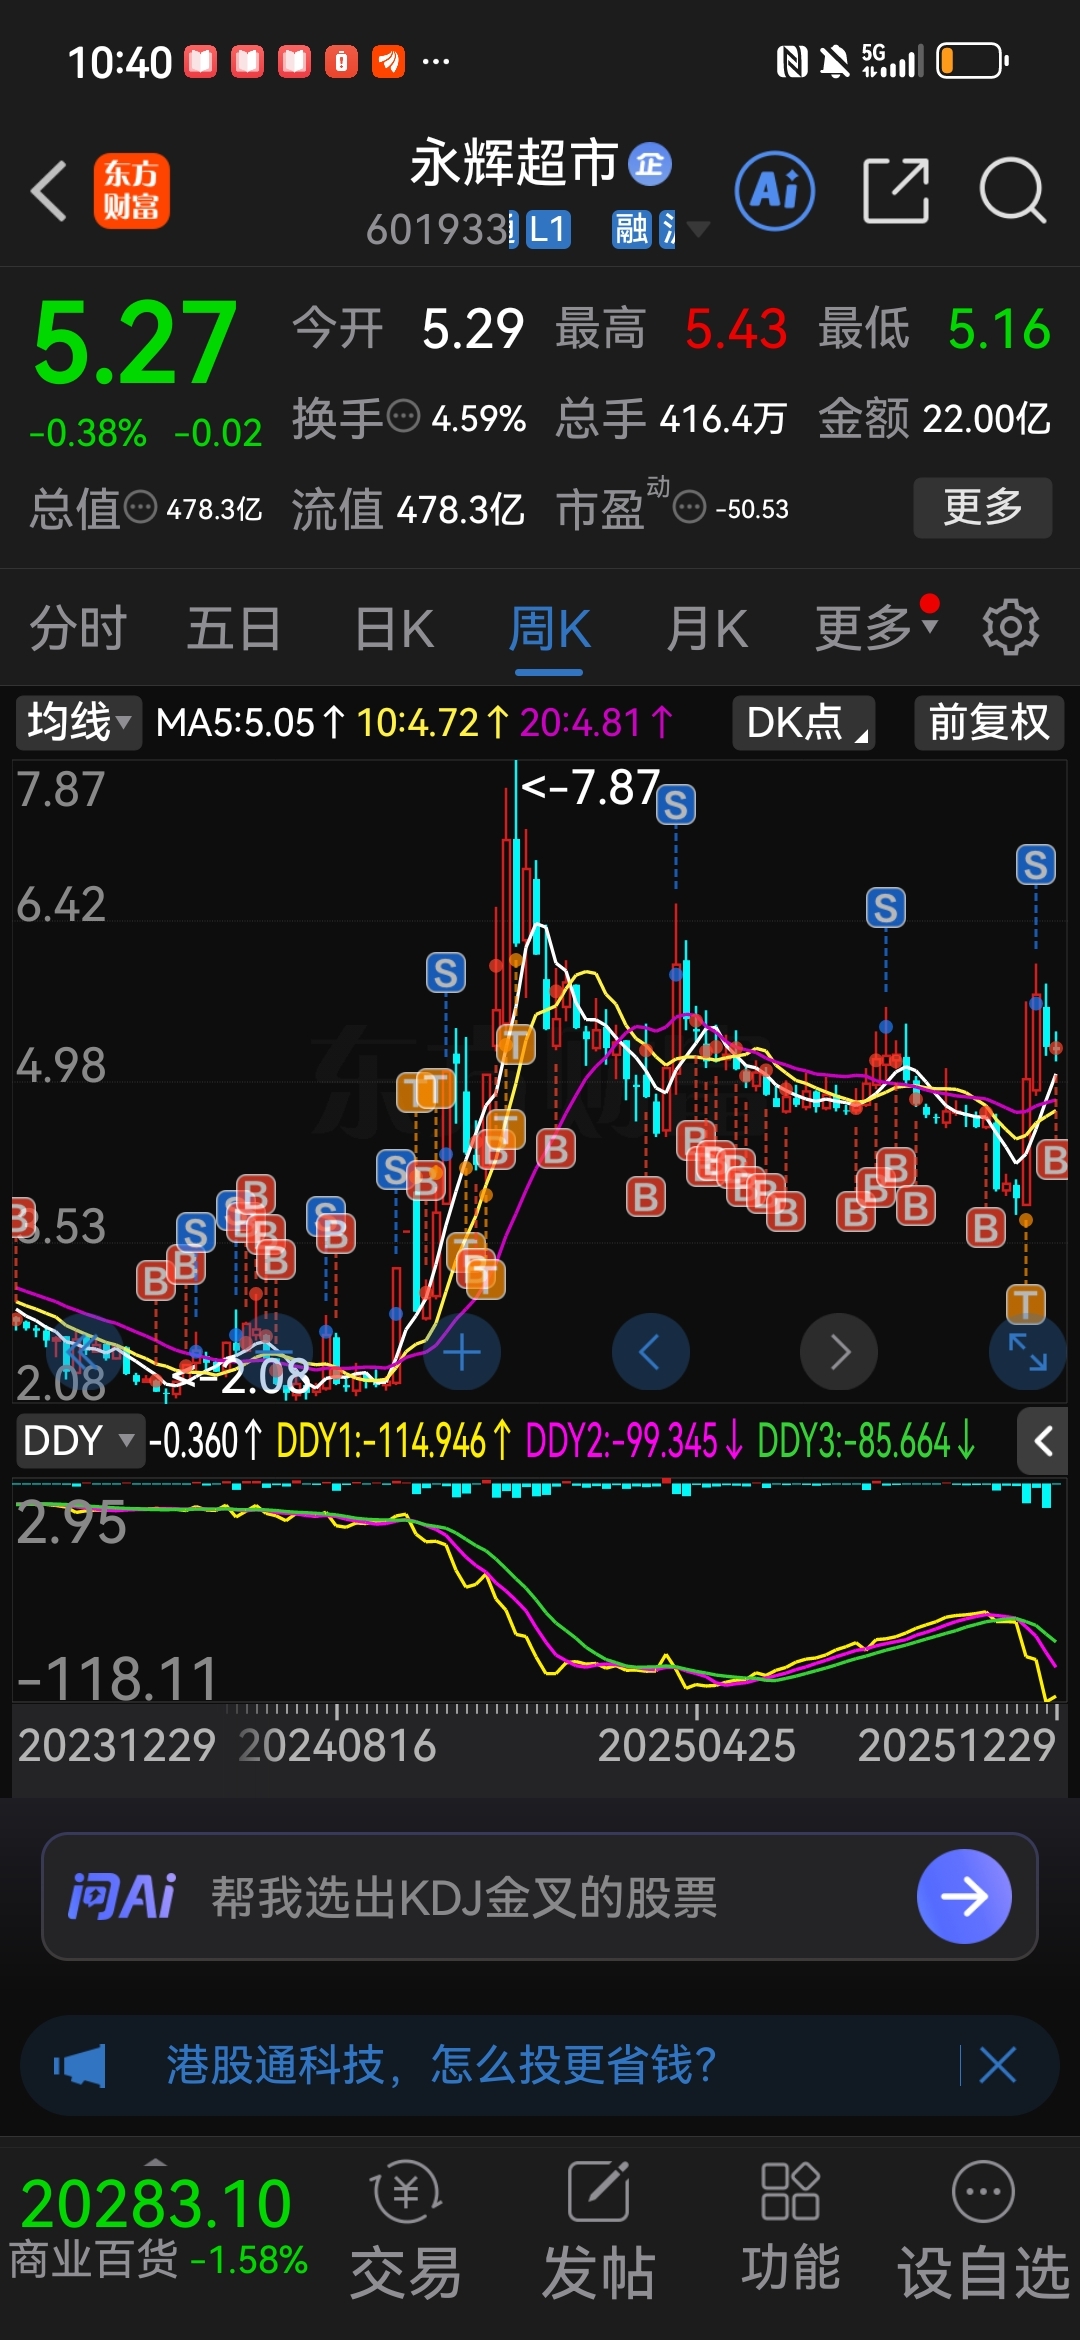The width and height of the screenshot is (1080, 2340).
Task: Tap the 市盈 info circle icon
Action: (690, 508)
